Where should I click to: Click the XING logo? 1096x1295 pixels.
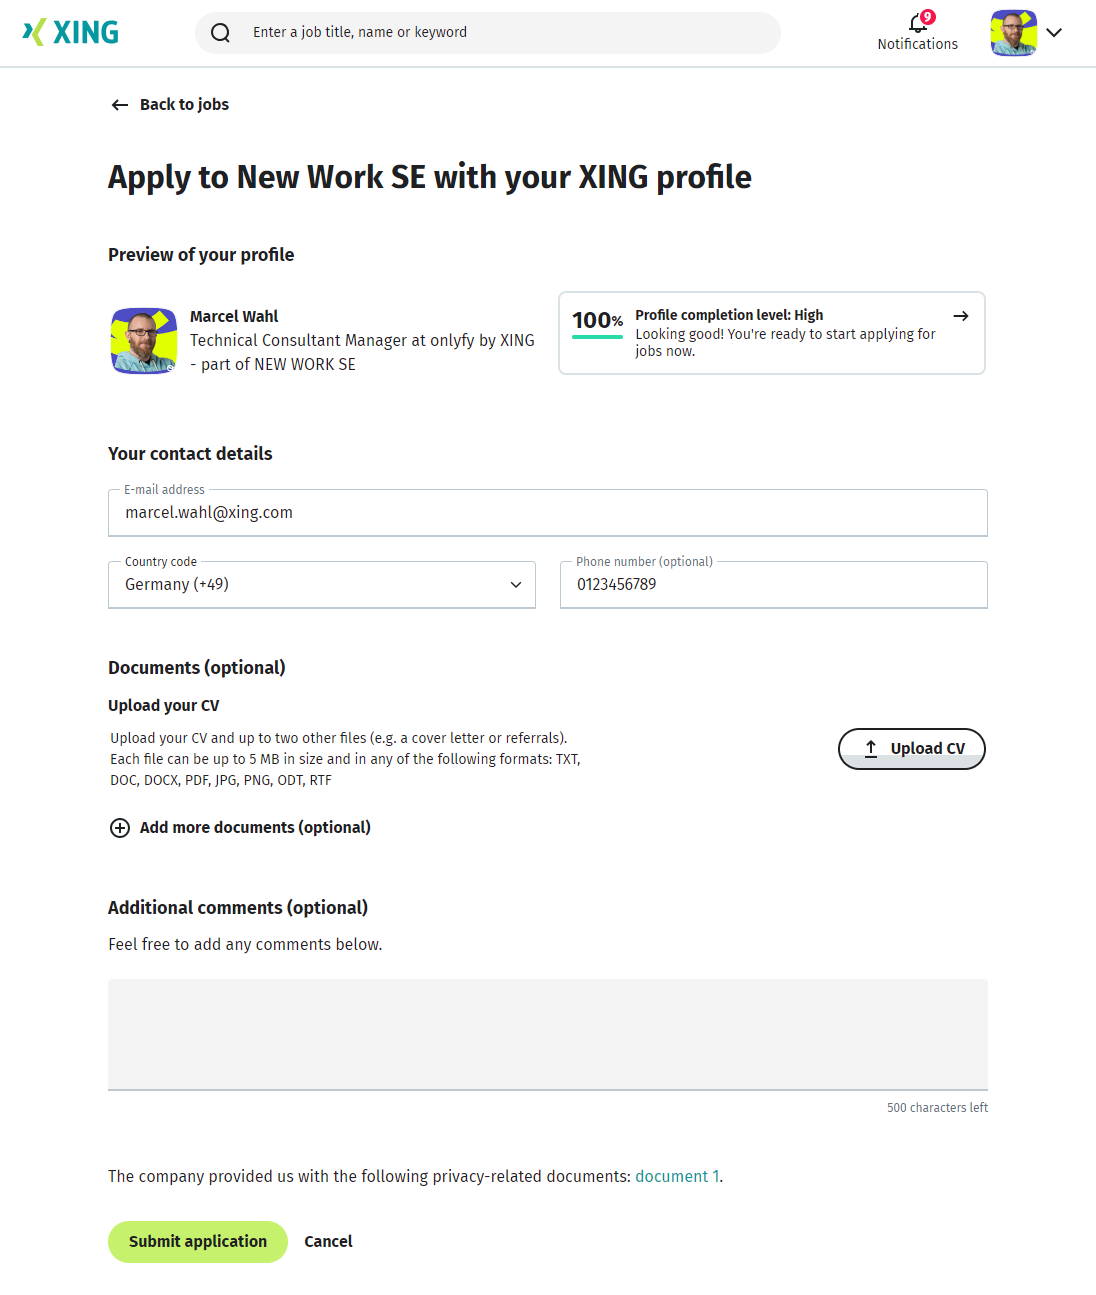pos(70,32)
